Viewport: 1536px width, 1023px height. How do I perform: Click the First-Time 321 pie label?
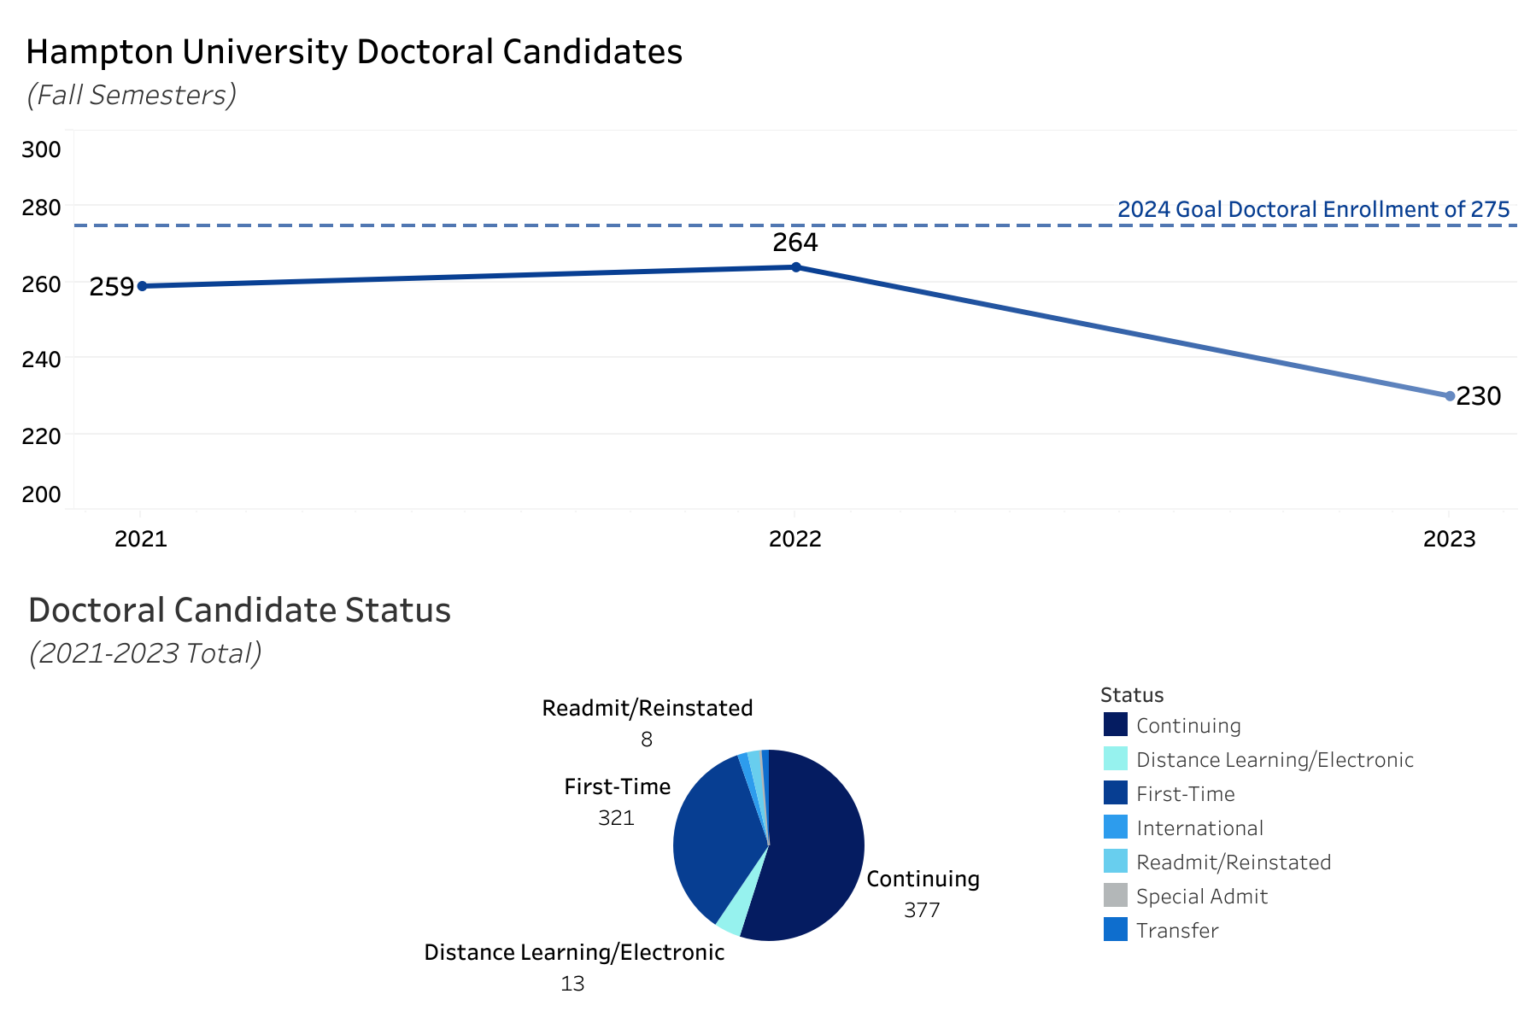point(617,802)
